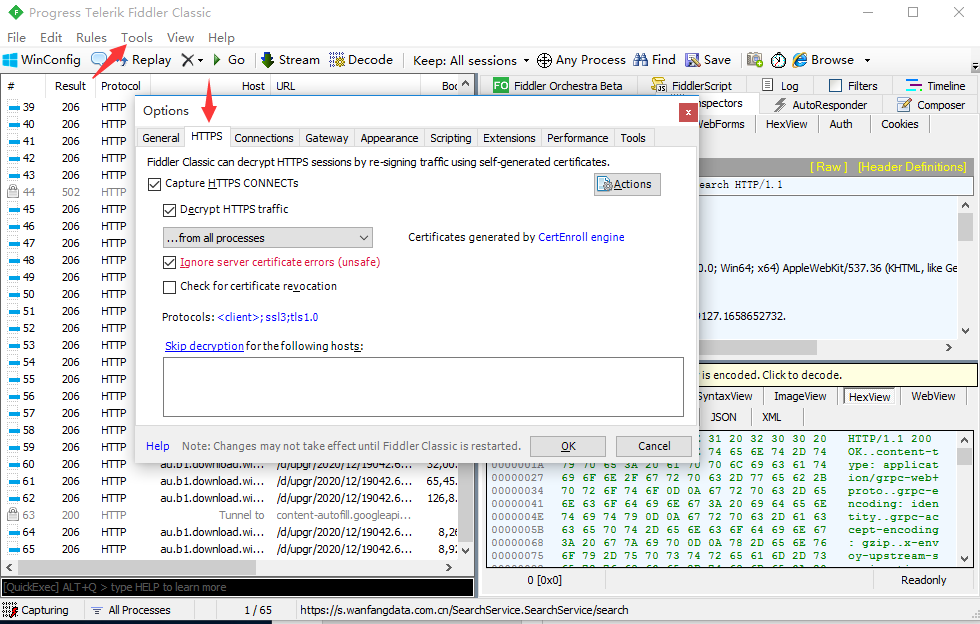Open the Filters tab
This screenshot has height=624, width=980.
853,86
